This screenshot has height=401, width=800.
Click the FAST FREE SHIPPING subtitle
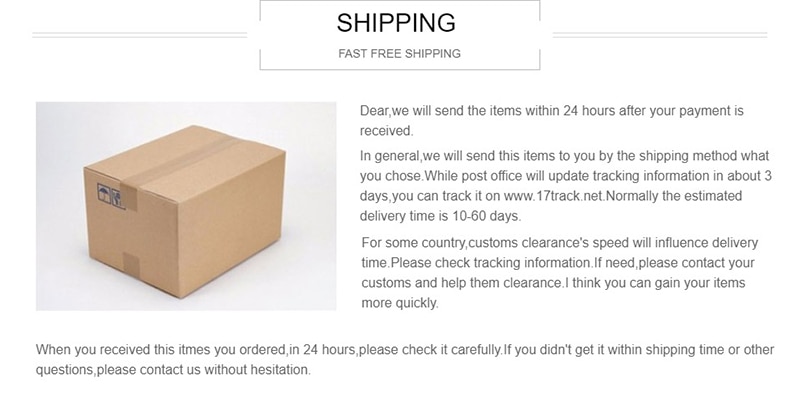(x=397, y=53)
